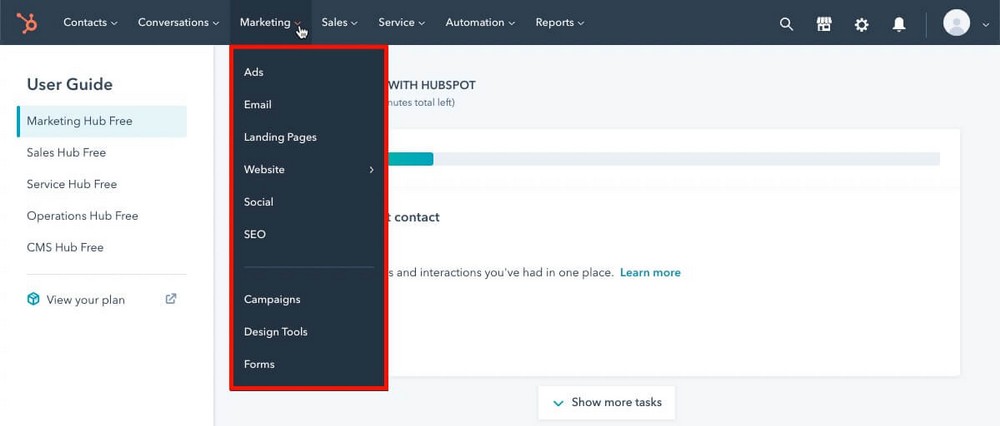
Task: Expand the account menu chevron beside avatar
Action: (985, 25)
